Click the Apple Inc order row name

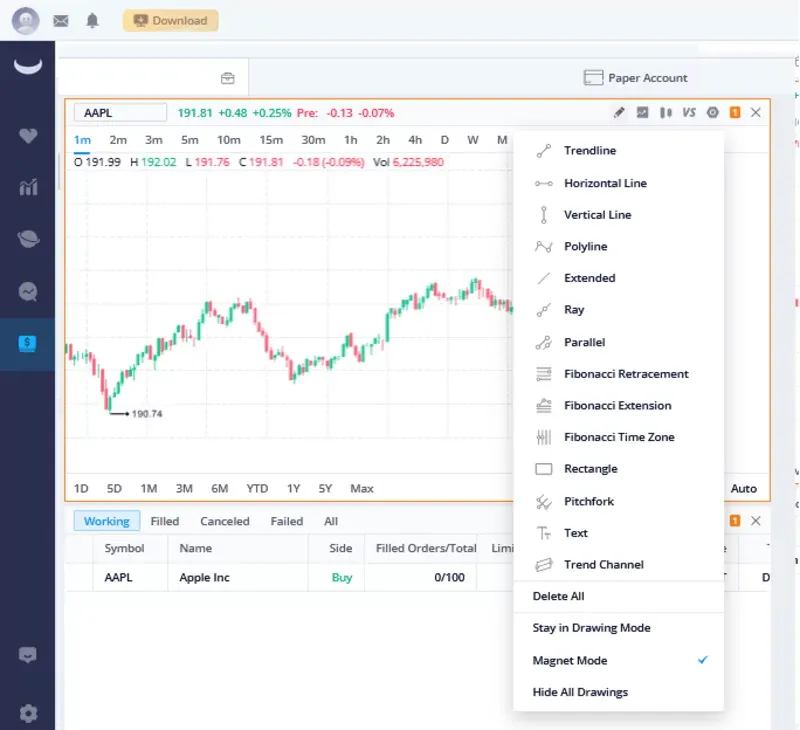(204, 577)
